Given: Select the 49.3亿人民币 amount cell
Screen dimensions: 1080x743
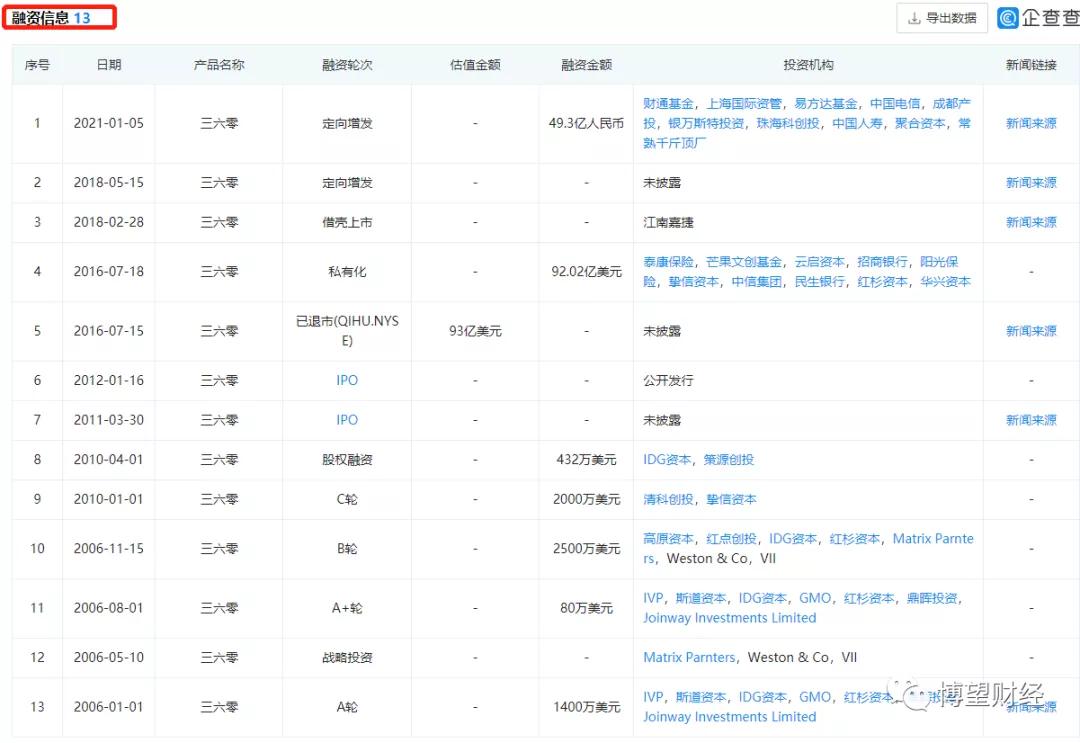Looking at the screenshot, I should [x=586, y=123].
